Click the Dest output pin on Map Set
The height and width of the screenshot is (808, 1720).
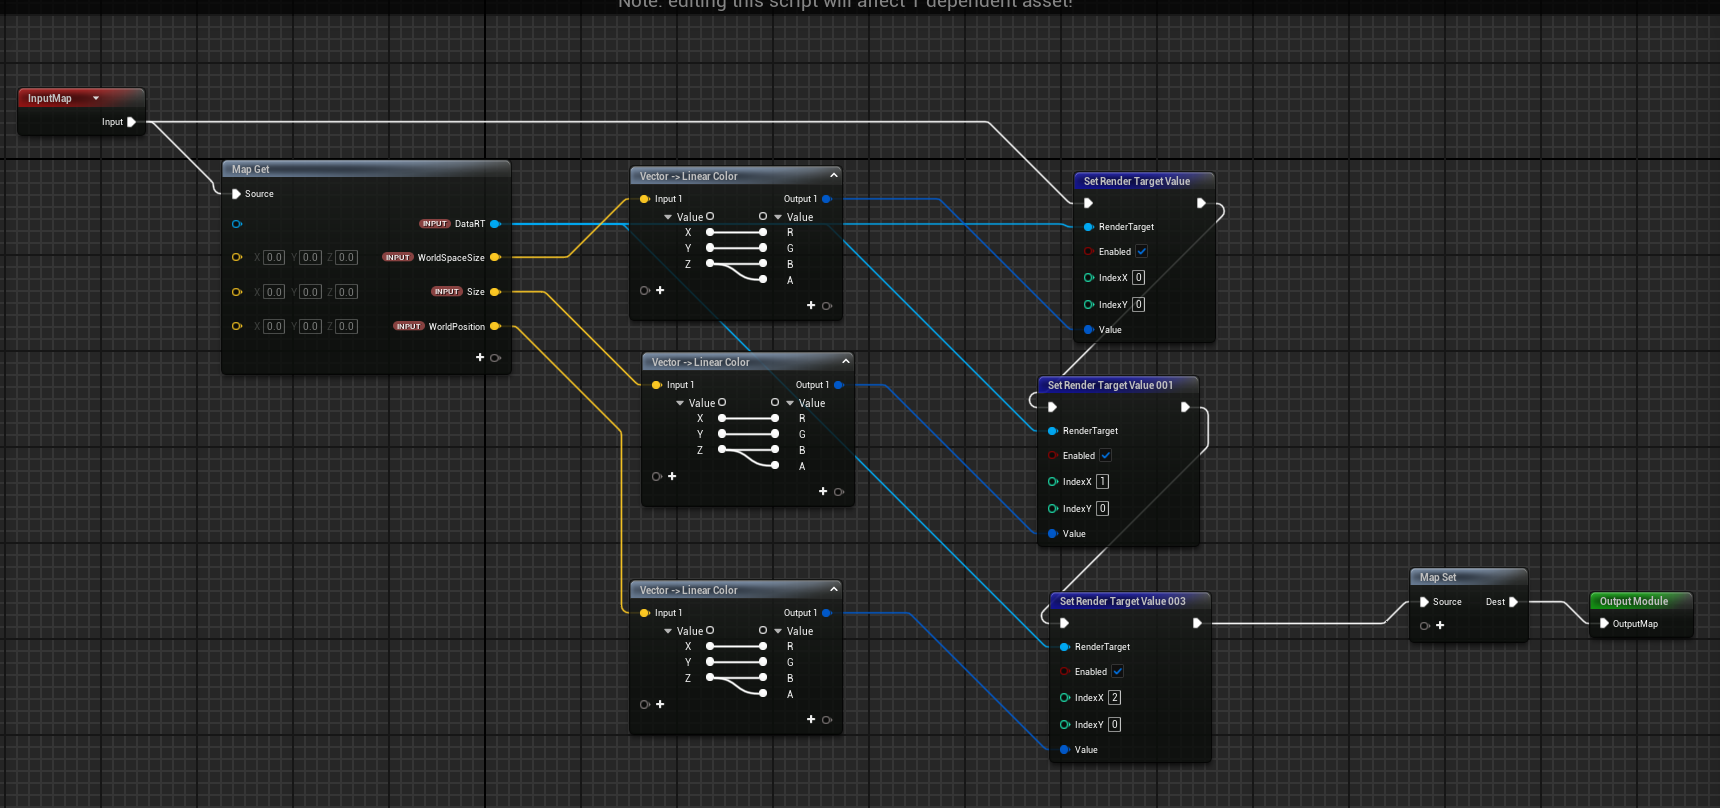1513,602
